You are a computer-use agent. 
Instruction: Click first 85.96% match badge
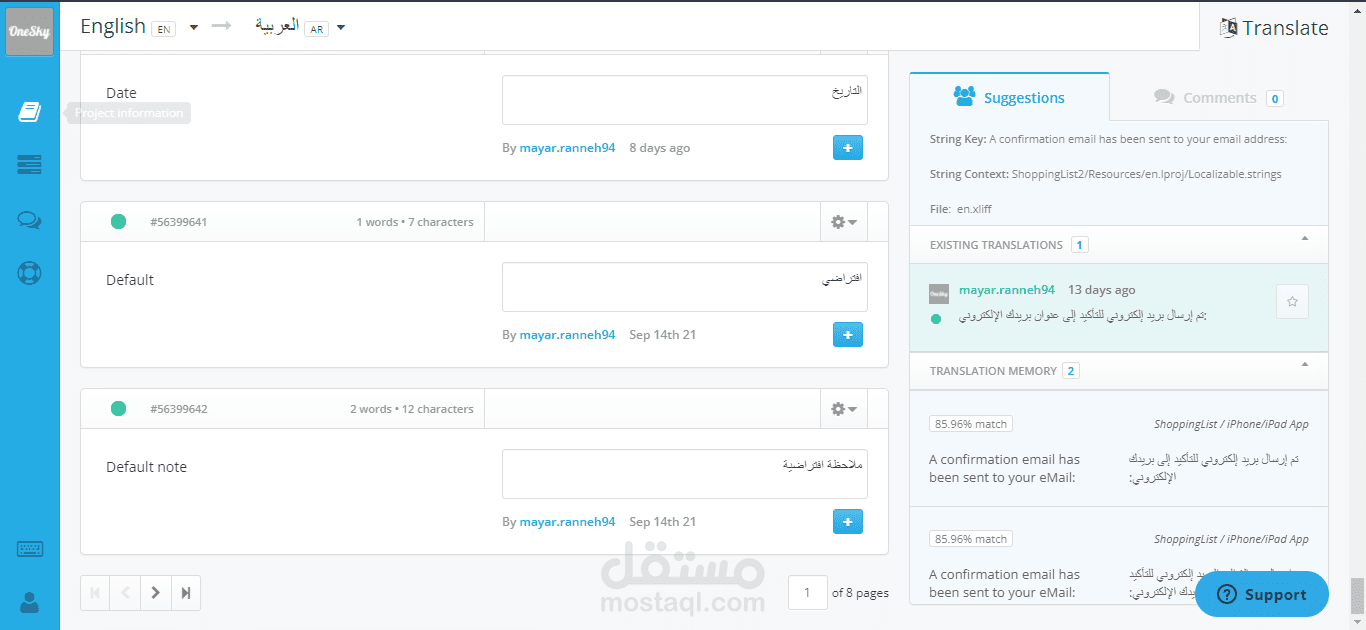point(970,424)
